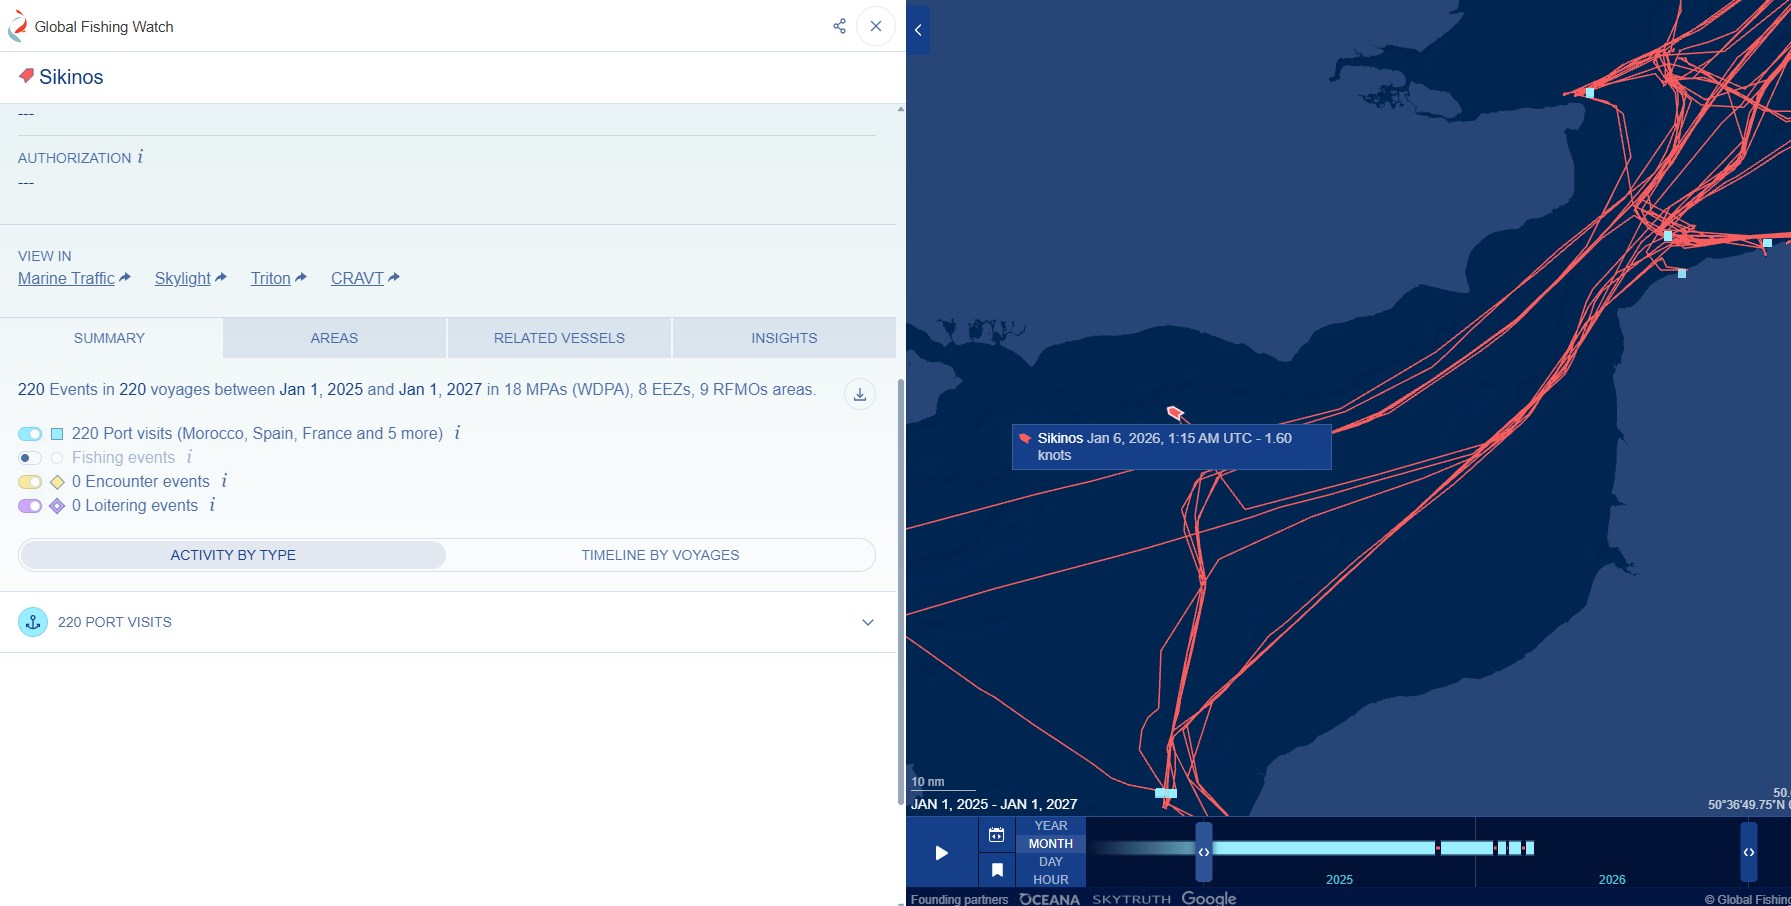The width and height of the screenshot is (1791, 906).
Task: Click the Authorization info icon
Action: tap(141, 157)
